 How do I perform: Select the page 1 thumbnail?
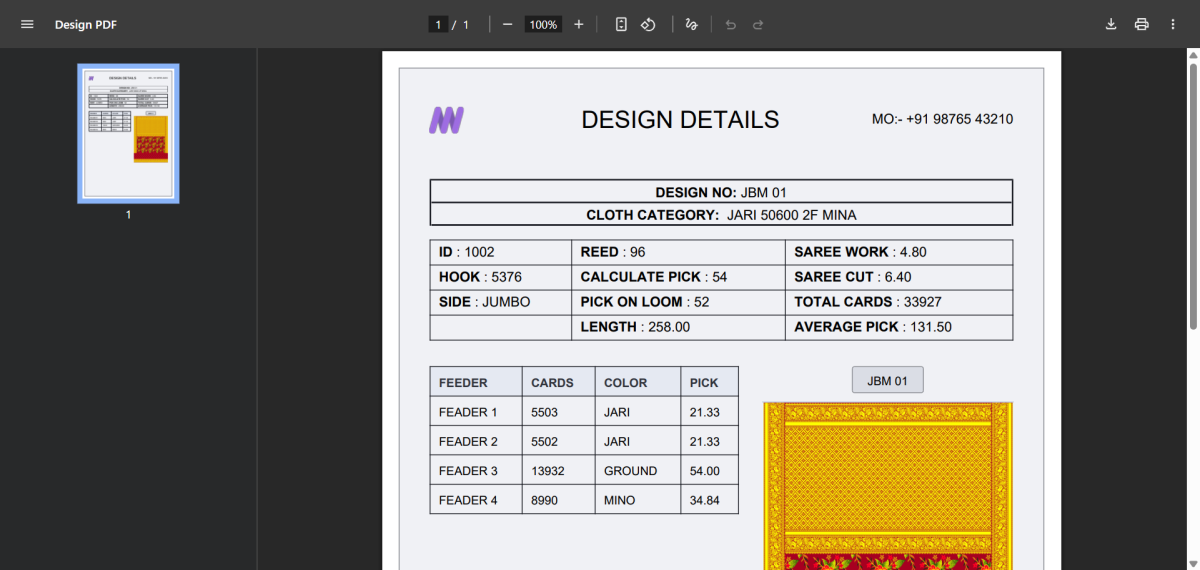pos(128,133)
